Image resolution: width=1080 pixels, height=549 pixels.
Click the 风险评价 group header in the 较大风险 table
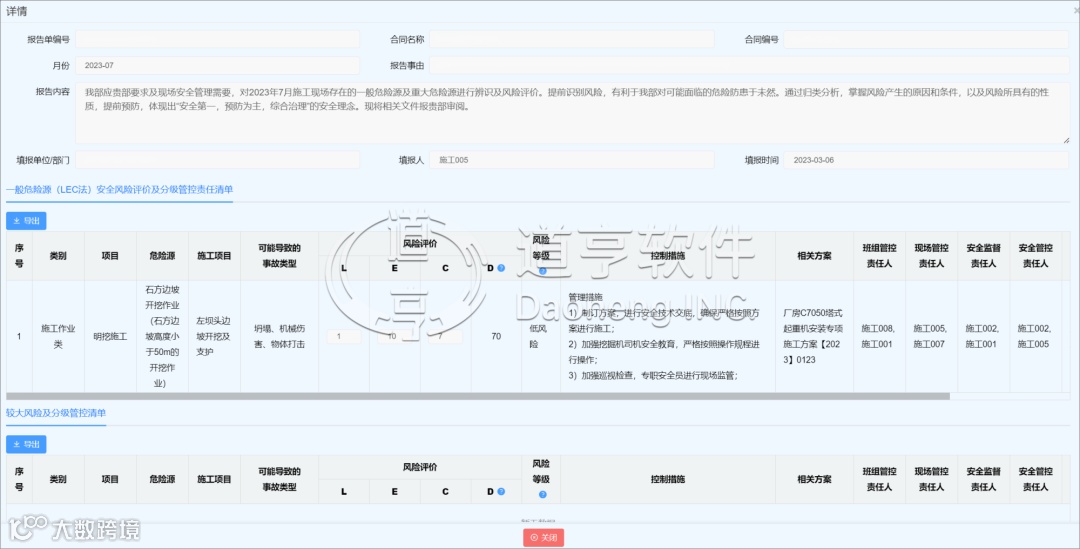pos(419,467)
